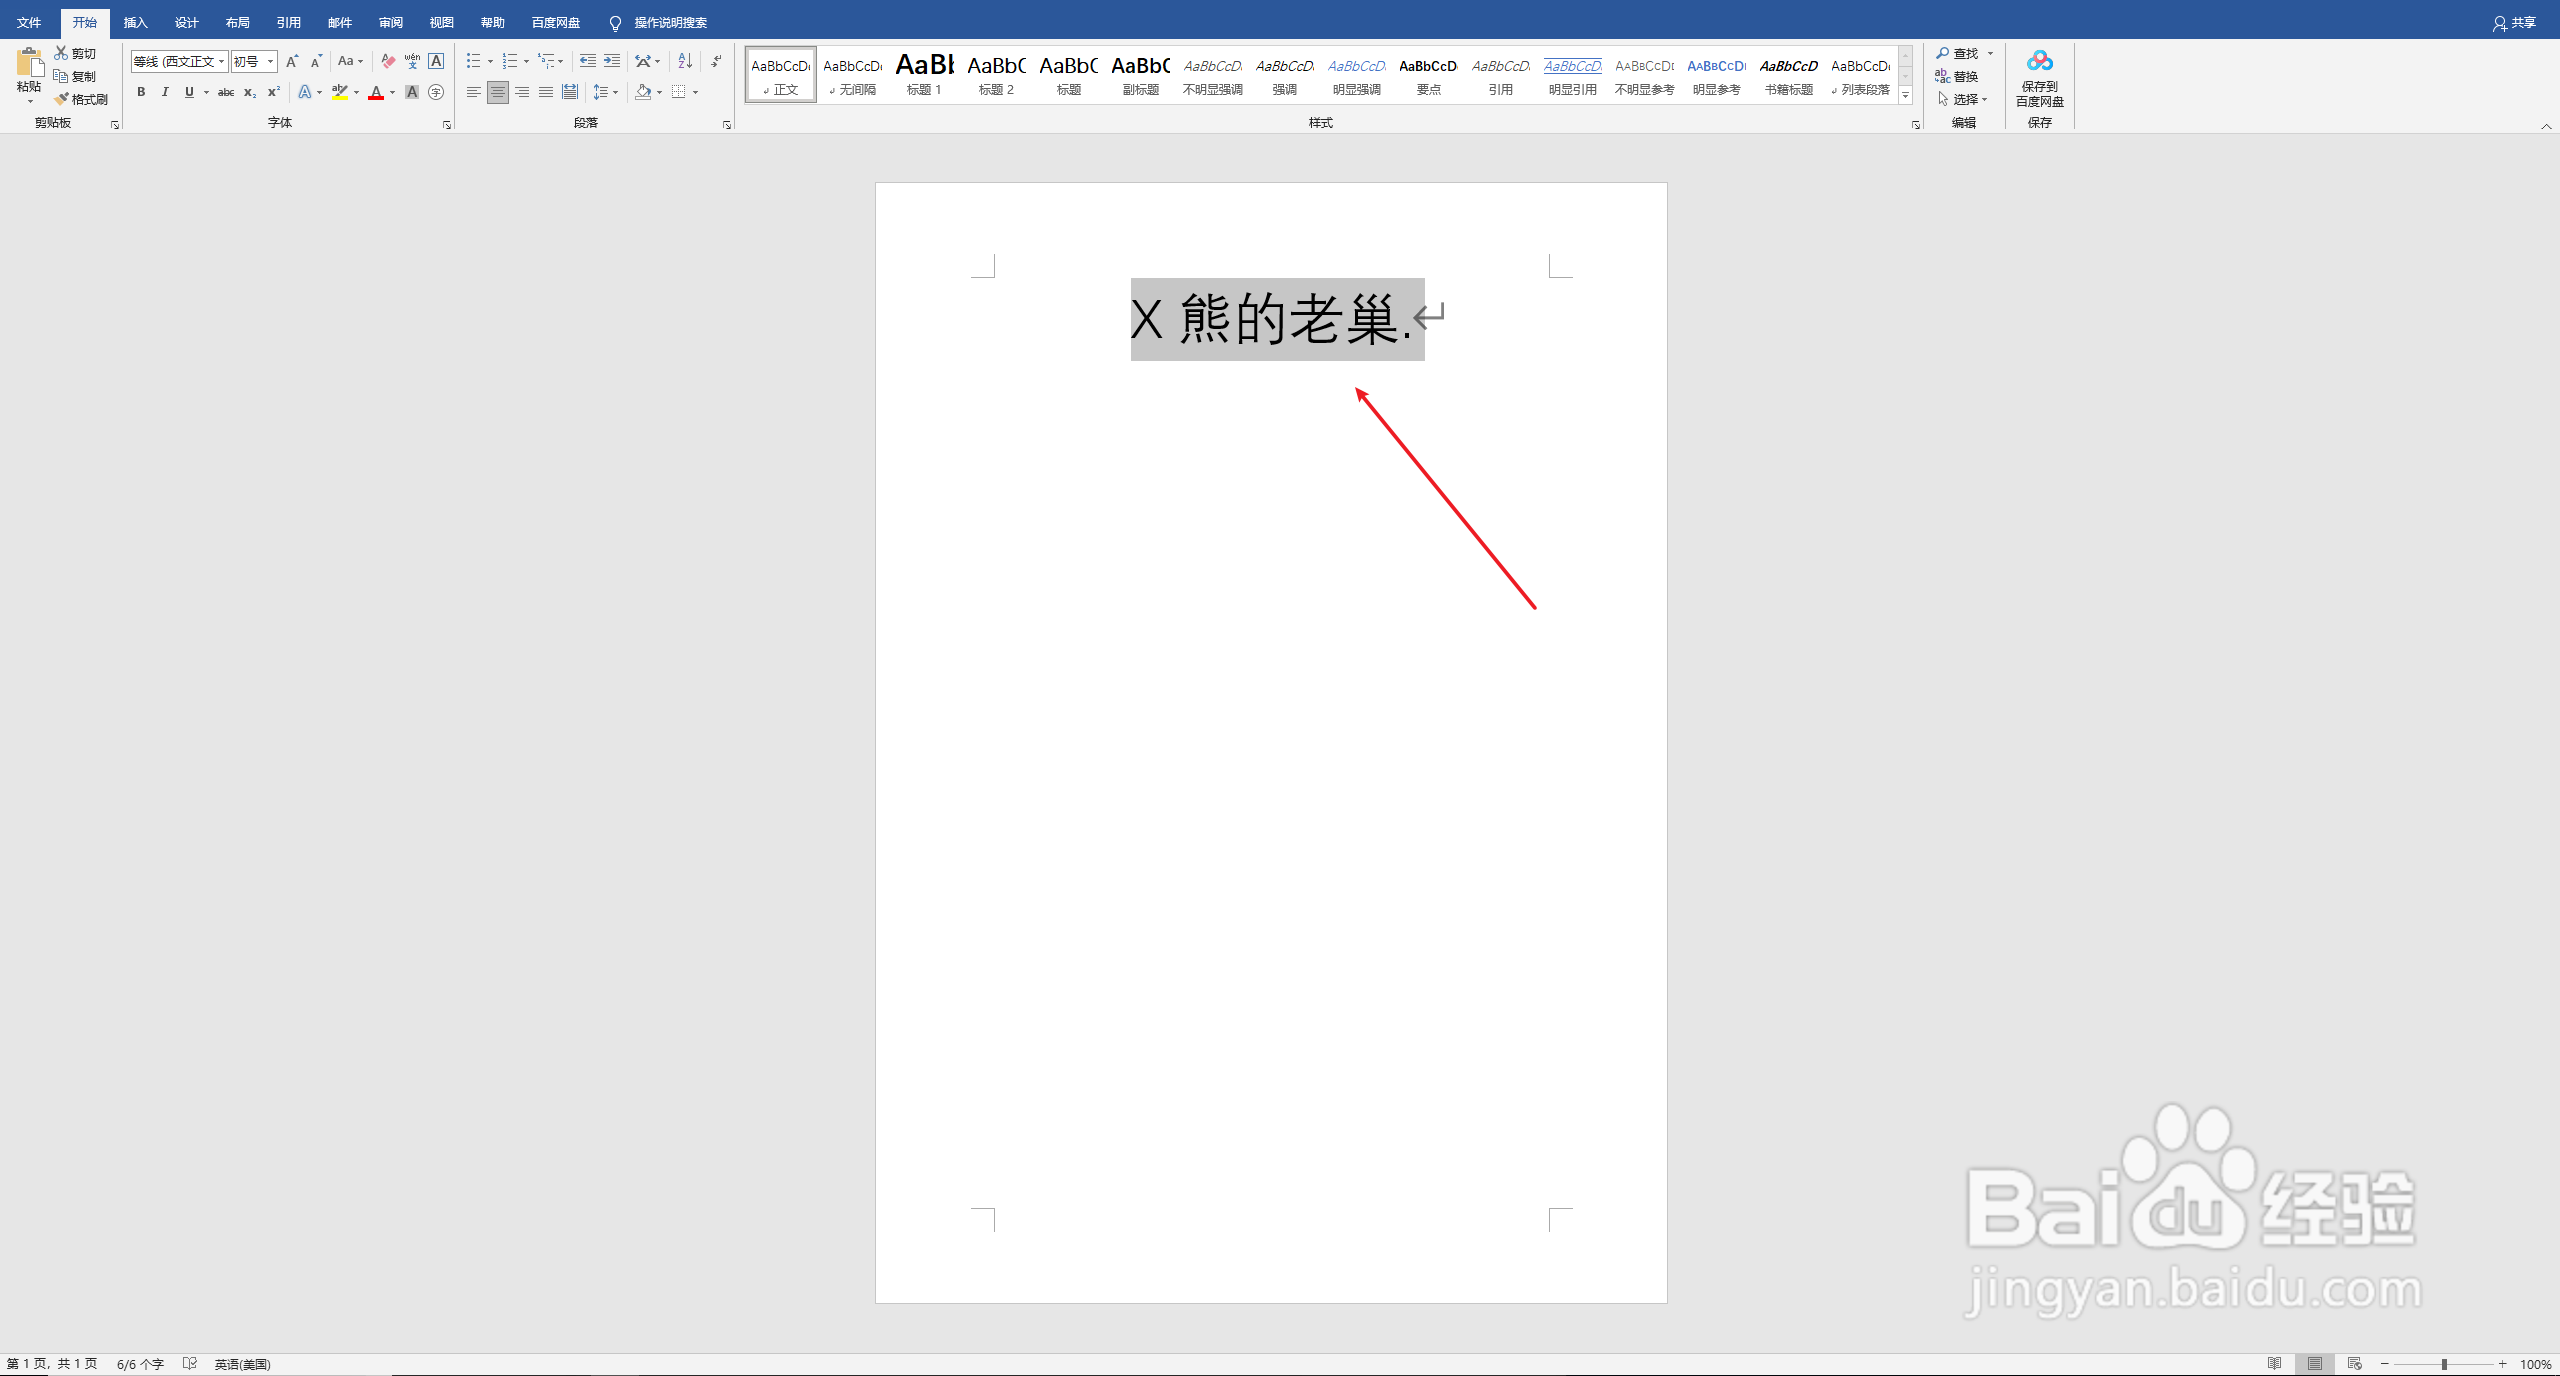This screenshot has width=2560, height=1376.
Task: Open the font size dropdown (初号)
Action: (270, 61)
